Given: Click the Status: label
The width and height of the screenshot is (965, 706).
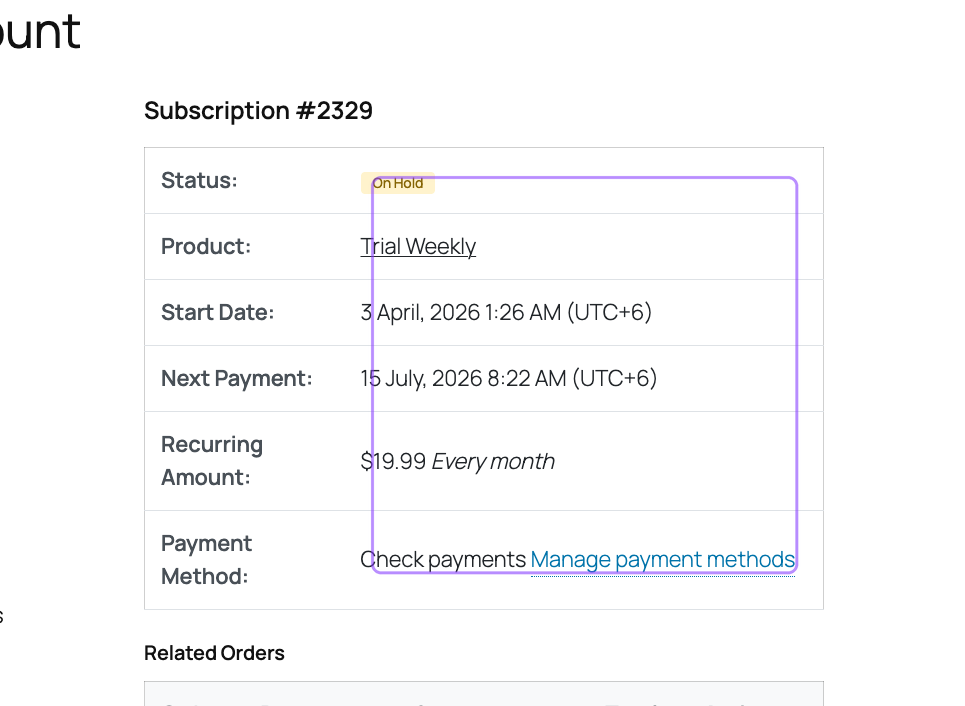Looking at the screenshot, I should [199, 181].
